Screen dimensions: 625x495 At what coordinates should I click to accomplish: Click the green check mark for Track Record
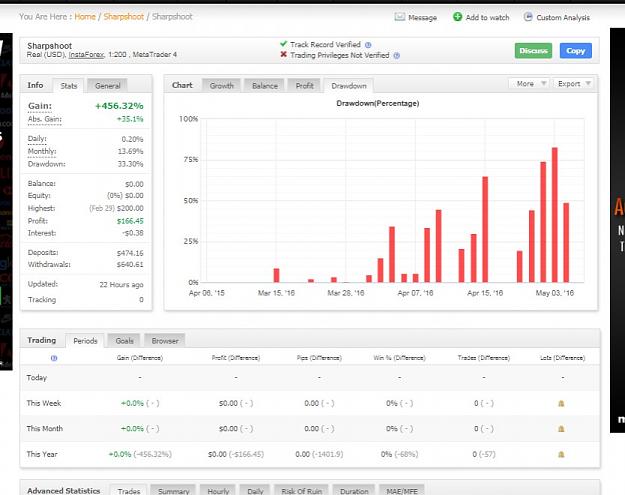pos(283,44)
